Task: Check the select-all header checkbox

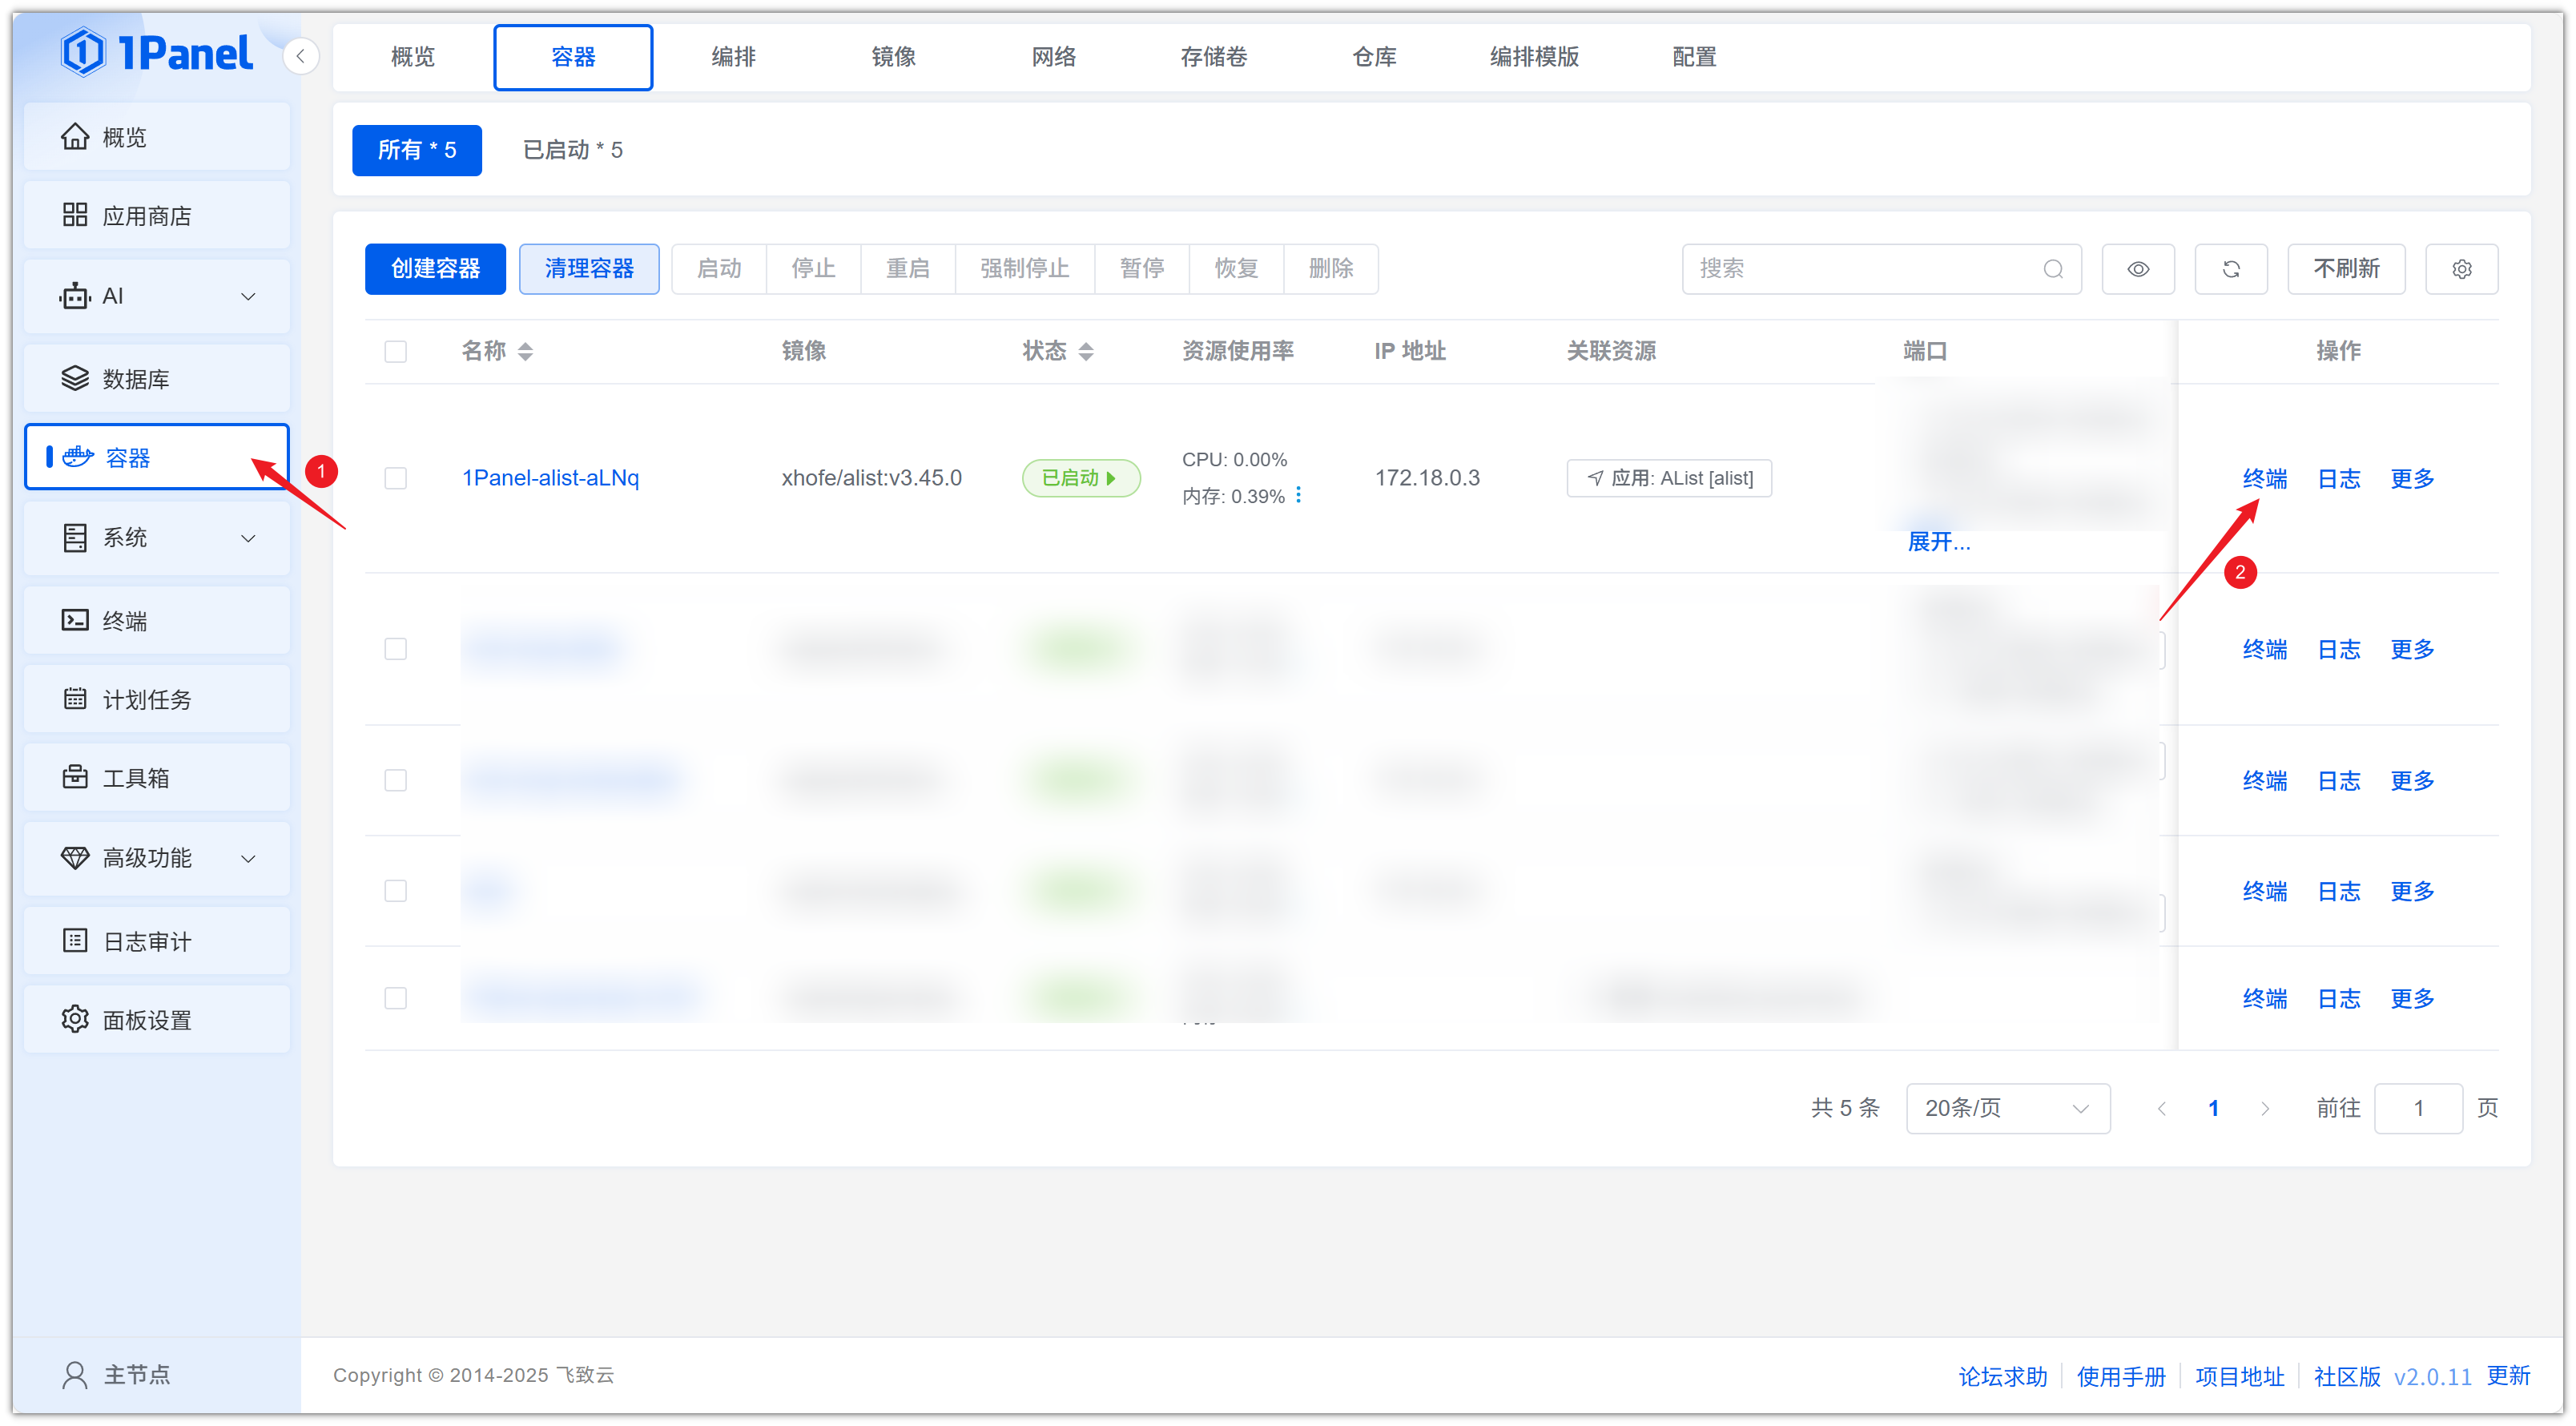Action: pos(396,351)
